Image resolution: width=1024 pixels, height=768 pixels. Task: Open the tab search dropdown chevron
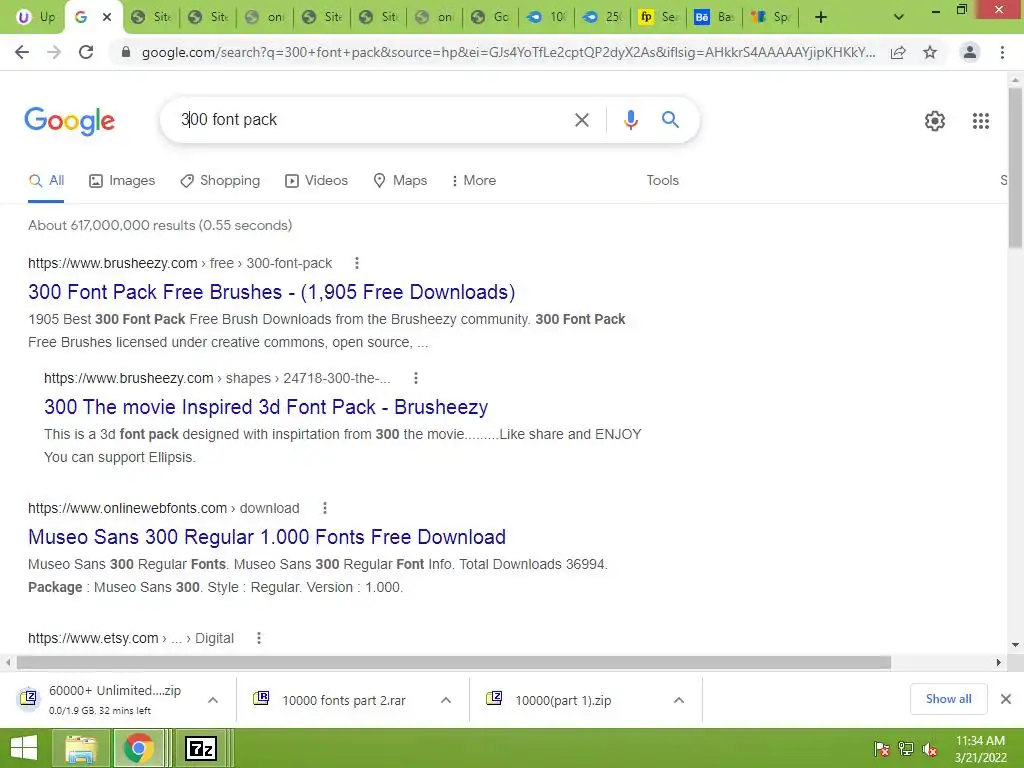899,17
